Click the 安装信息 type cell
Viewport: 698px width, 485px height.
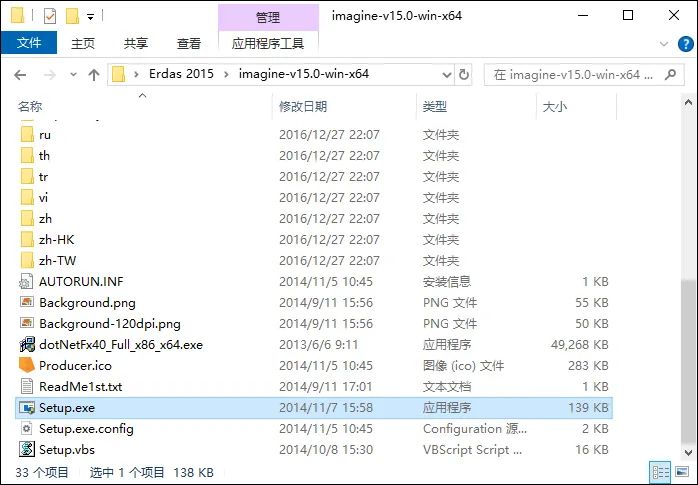pyautogui.click(x=446, y=282)
